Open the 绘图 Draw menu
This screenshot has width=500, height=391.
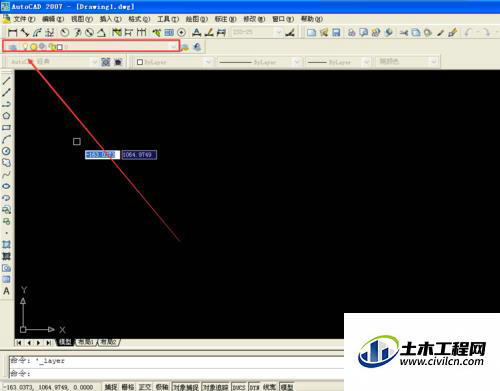(197, 19)
